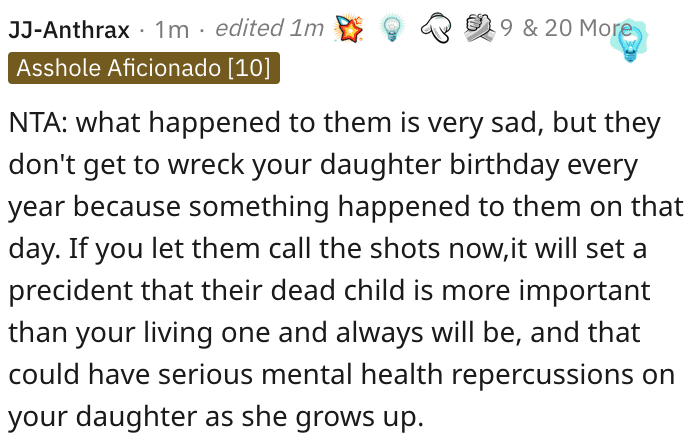The height and width of the screenshot is (448, 690).
Task: Click the large glowing blue lightbulb icon
Action: pyautogui.click(x=630, y=41)
